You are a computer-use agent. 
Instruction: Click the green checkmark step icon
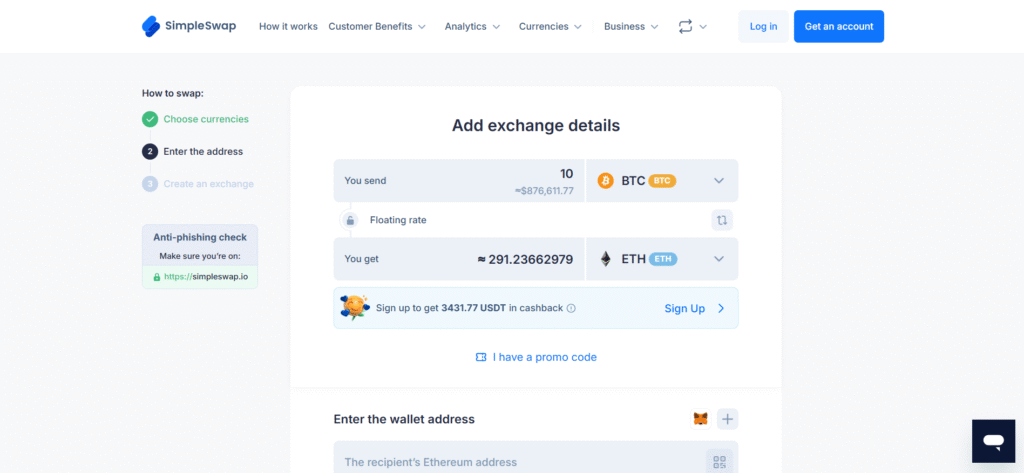coord(150,120)
